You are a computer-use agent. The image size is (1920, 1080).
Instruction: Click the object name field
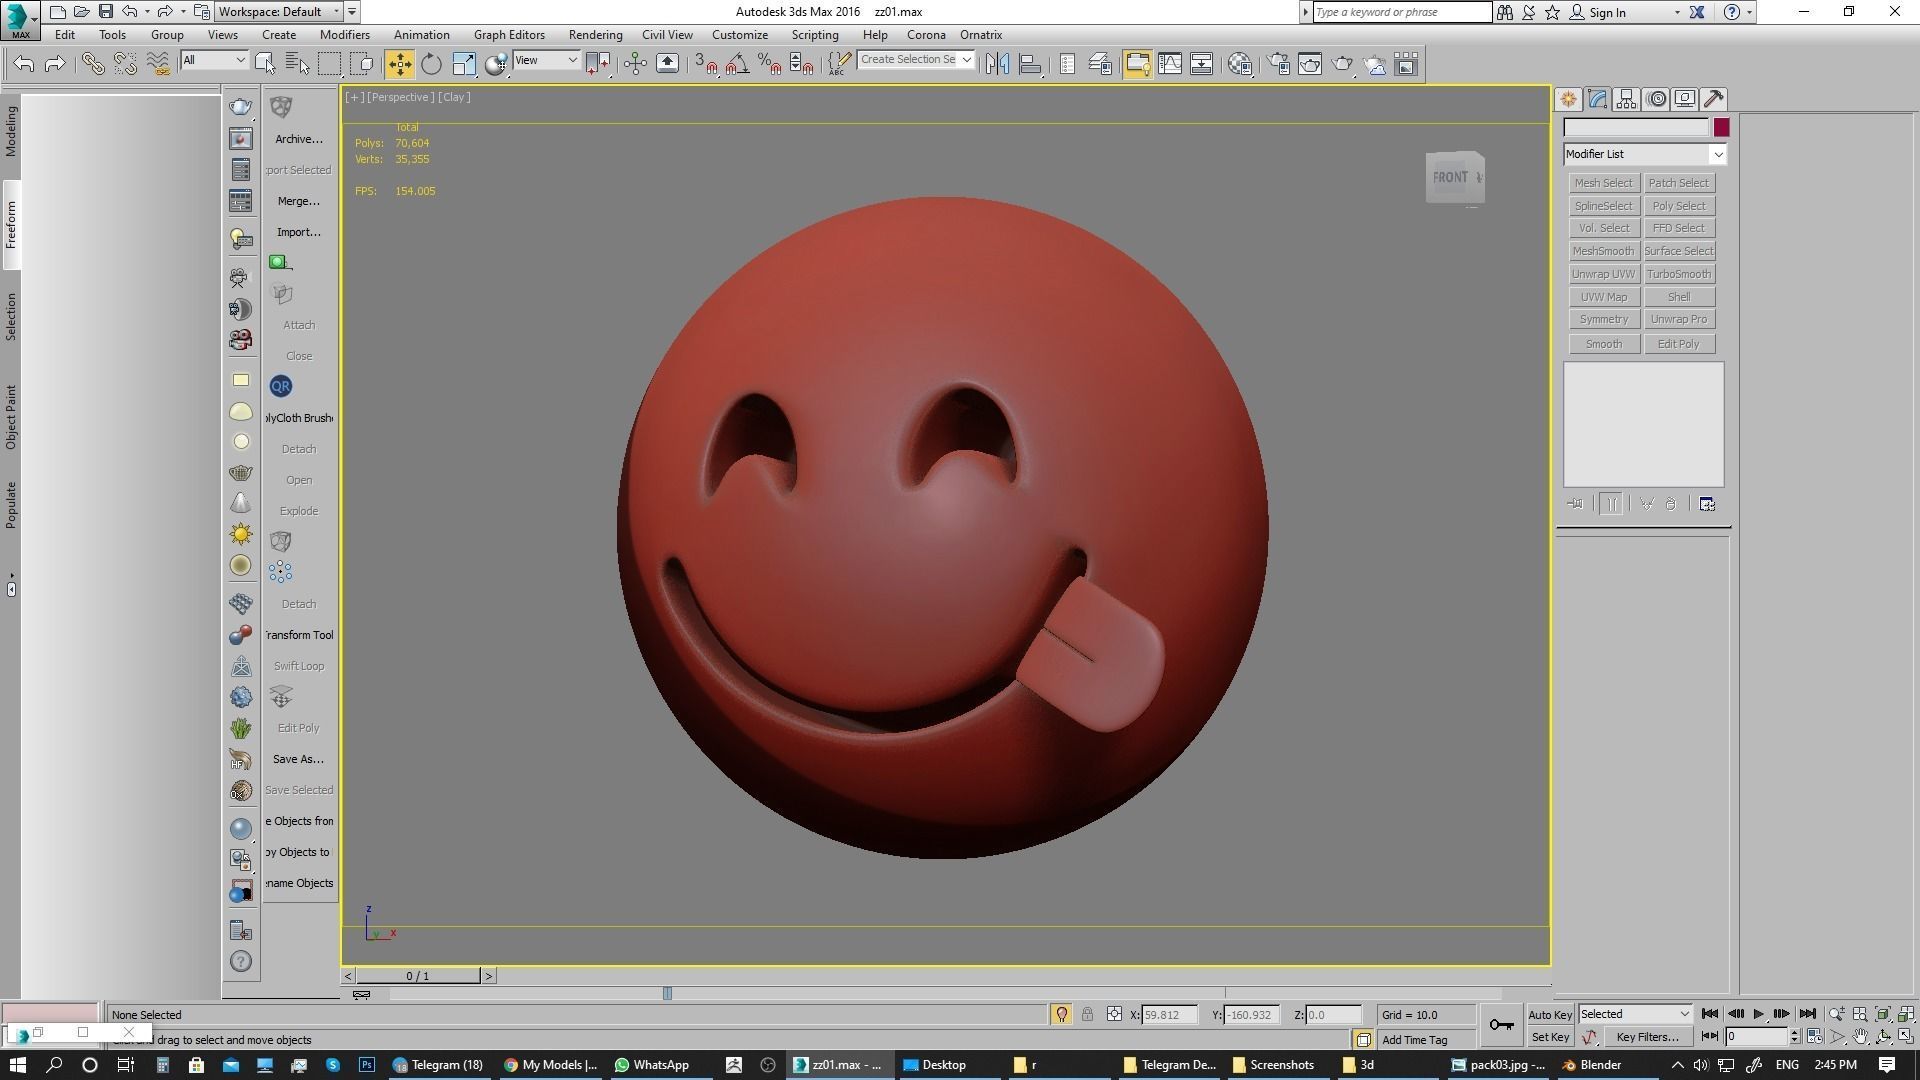pyautogui.click(x=1636, y=127)
